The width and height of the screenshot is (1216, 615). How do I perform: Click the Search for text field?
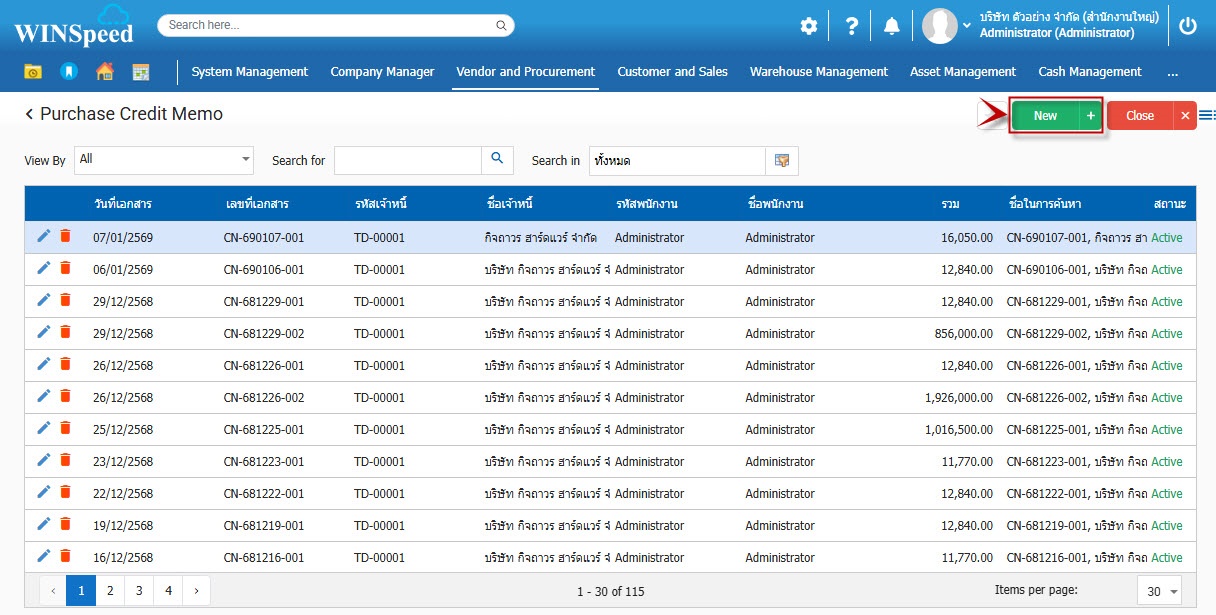[x=407, y=161]
